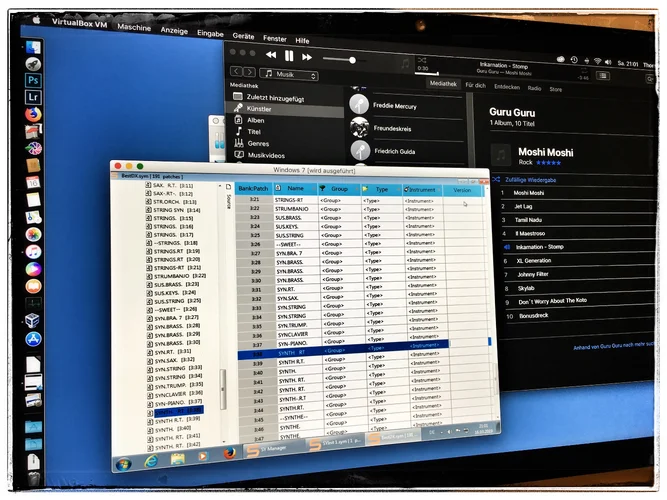Open the Anzeige menu
Image resolution: width=667 pixels, height=500 pixels.
click(x=174, y=30)
